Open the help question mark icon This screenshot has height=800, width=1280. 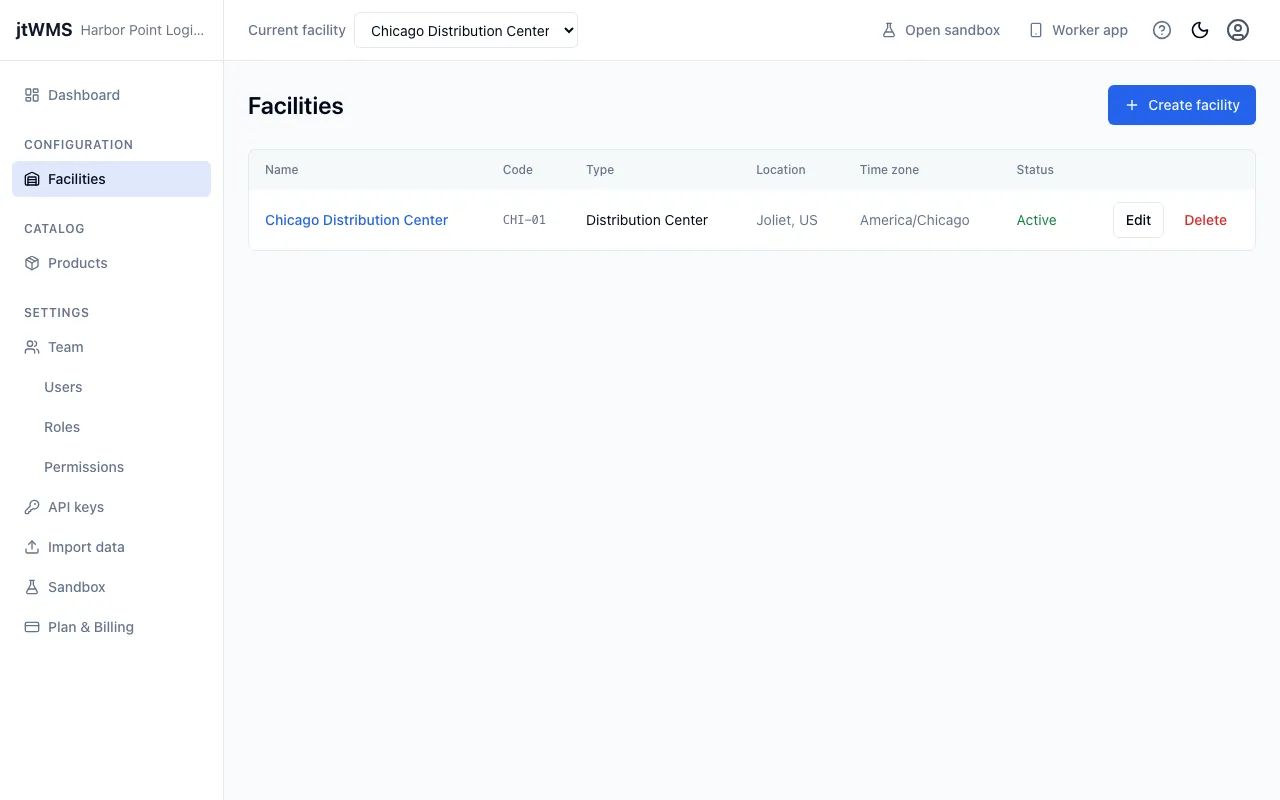[1162, 30]
